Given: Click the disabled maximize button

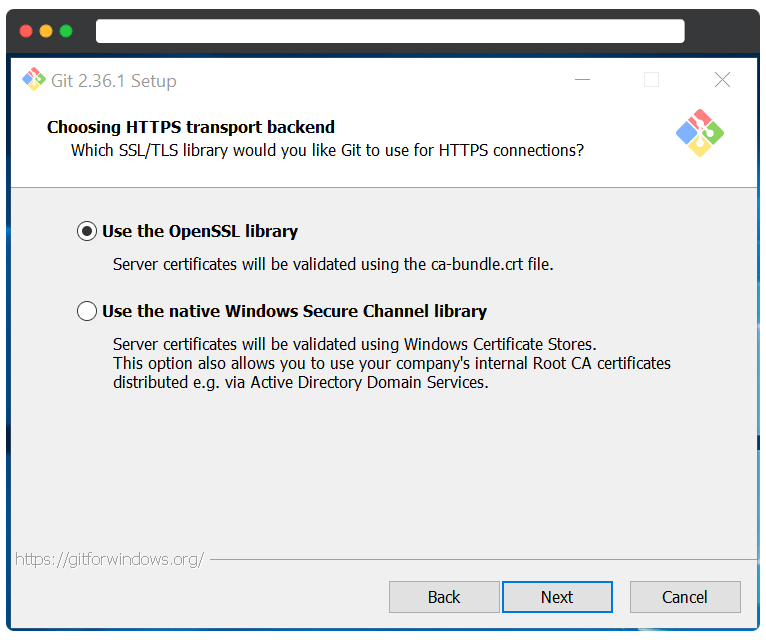Looking at the screenshot, I should 651,80.
